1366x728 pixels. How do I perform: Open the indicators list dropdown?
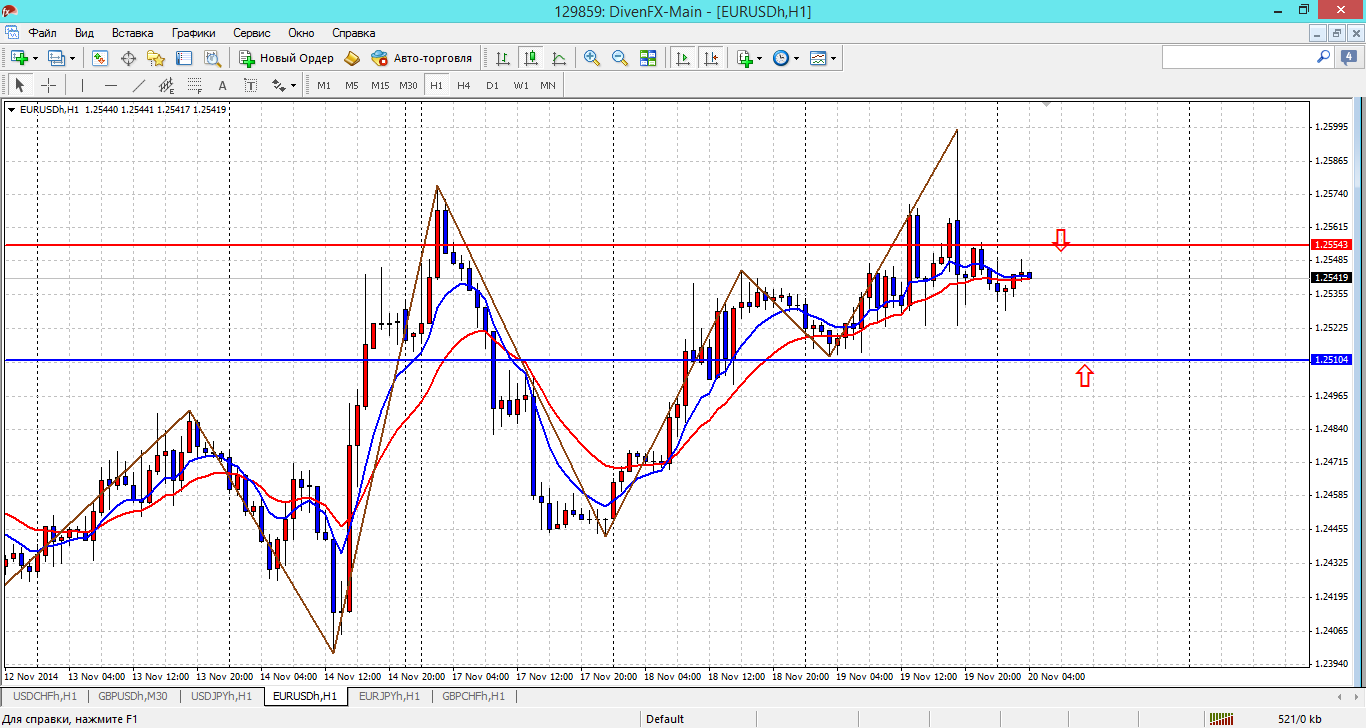click(760, 58)
